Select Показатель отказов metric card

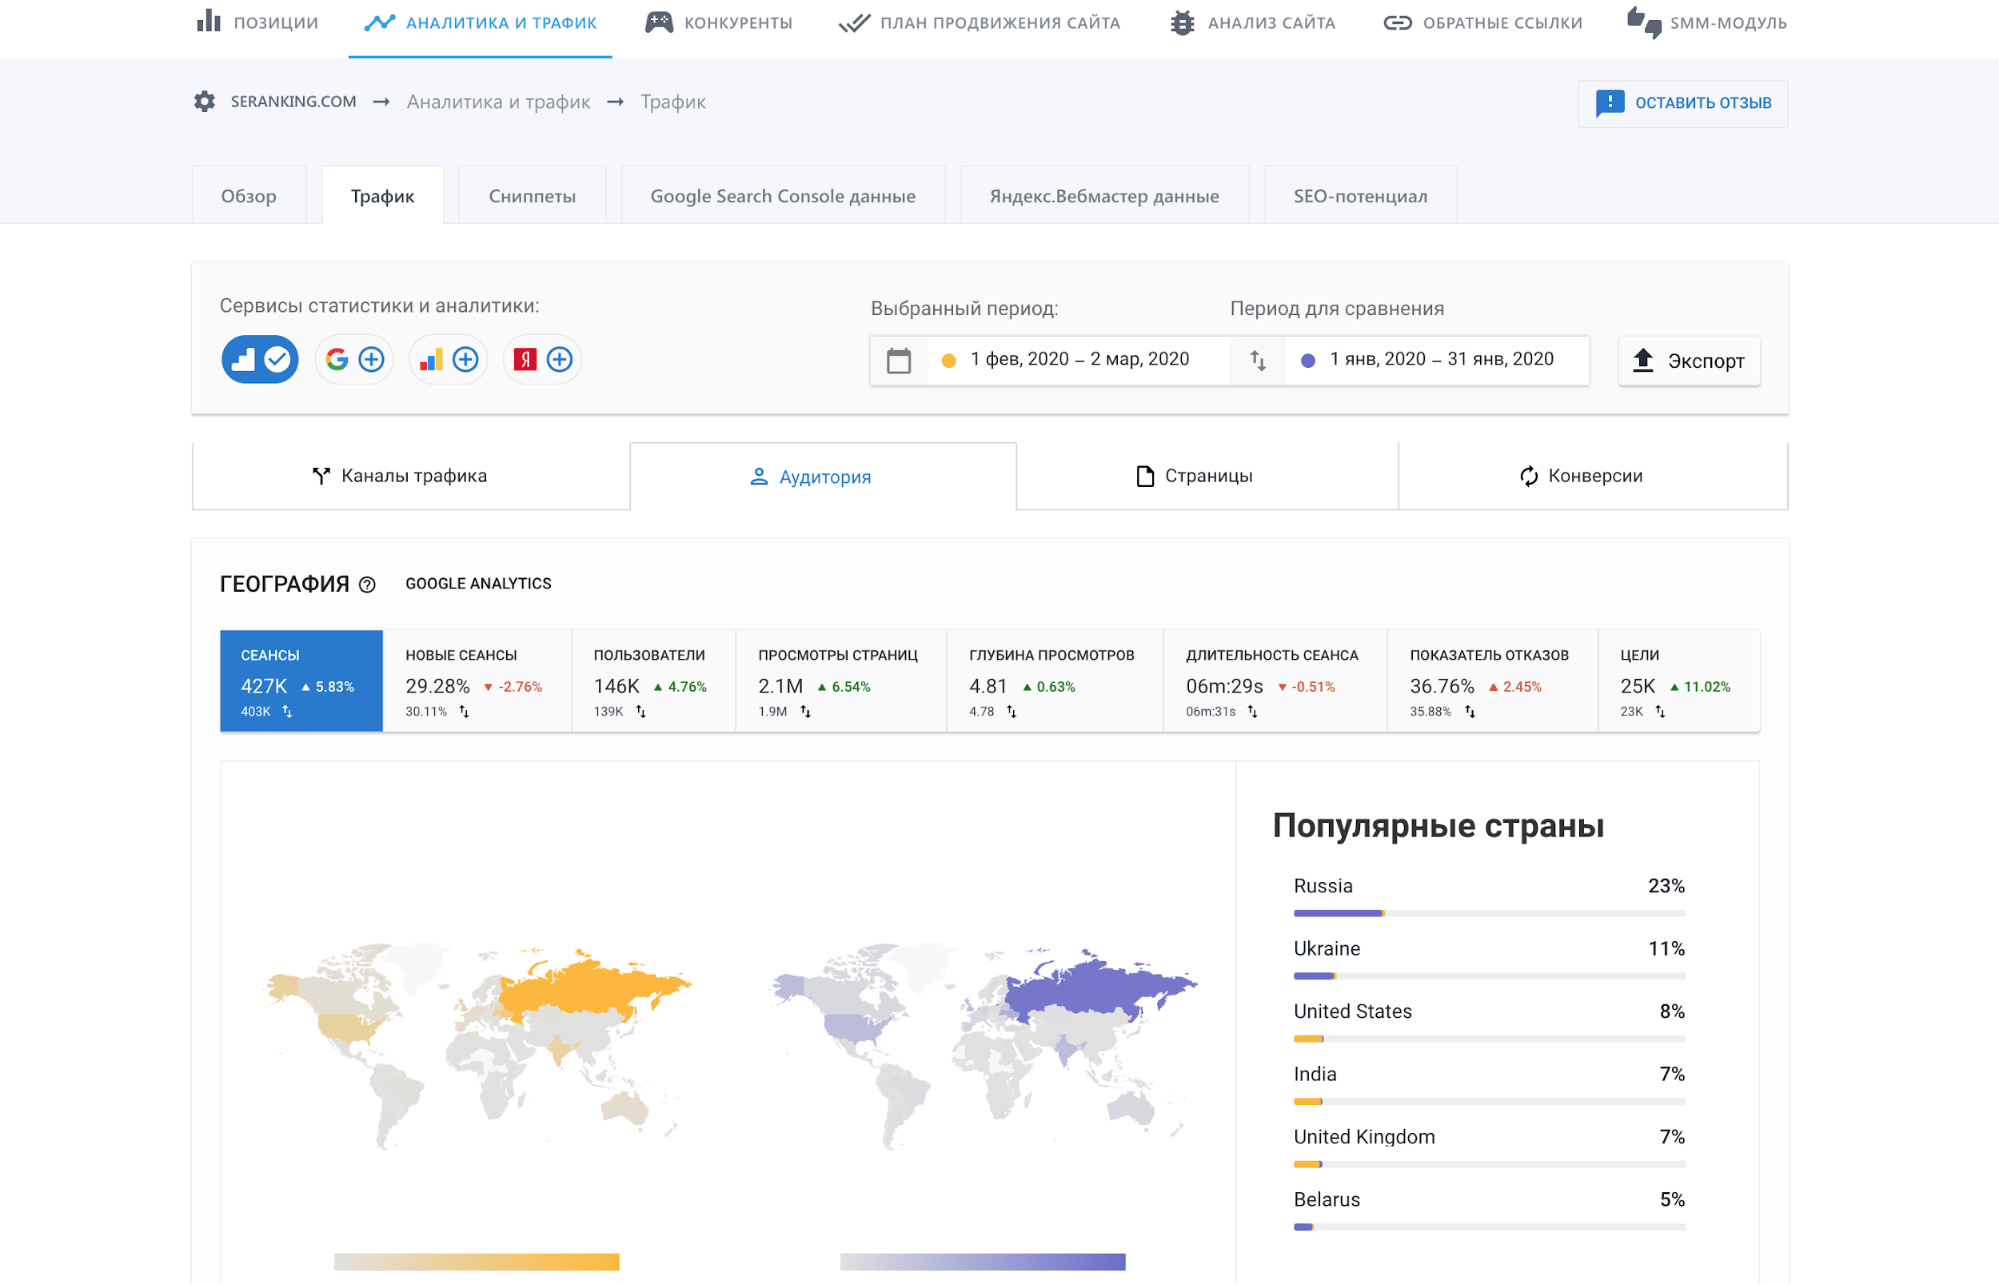(1492, 681)
